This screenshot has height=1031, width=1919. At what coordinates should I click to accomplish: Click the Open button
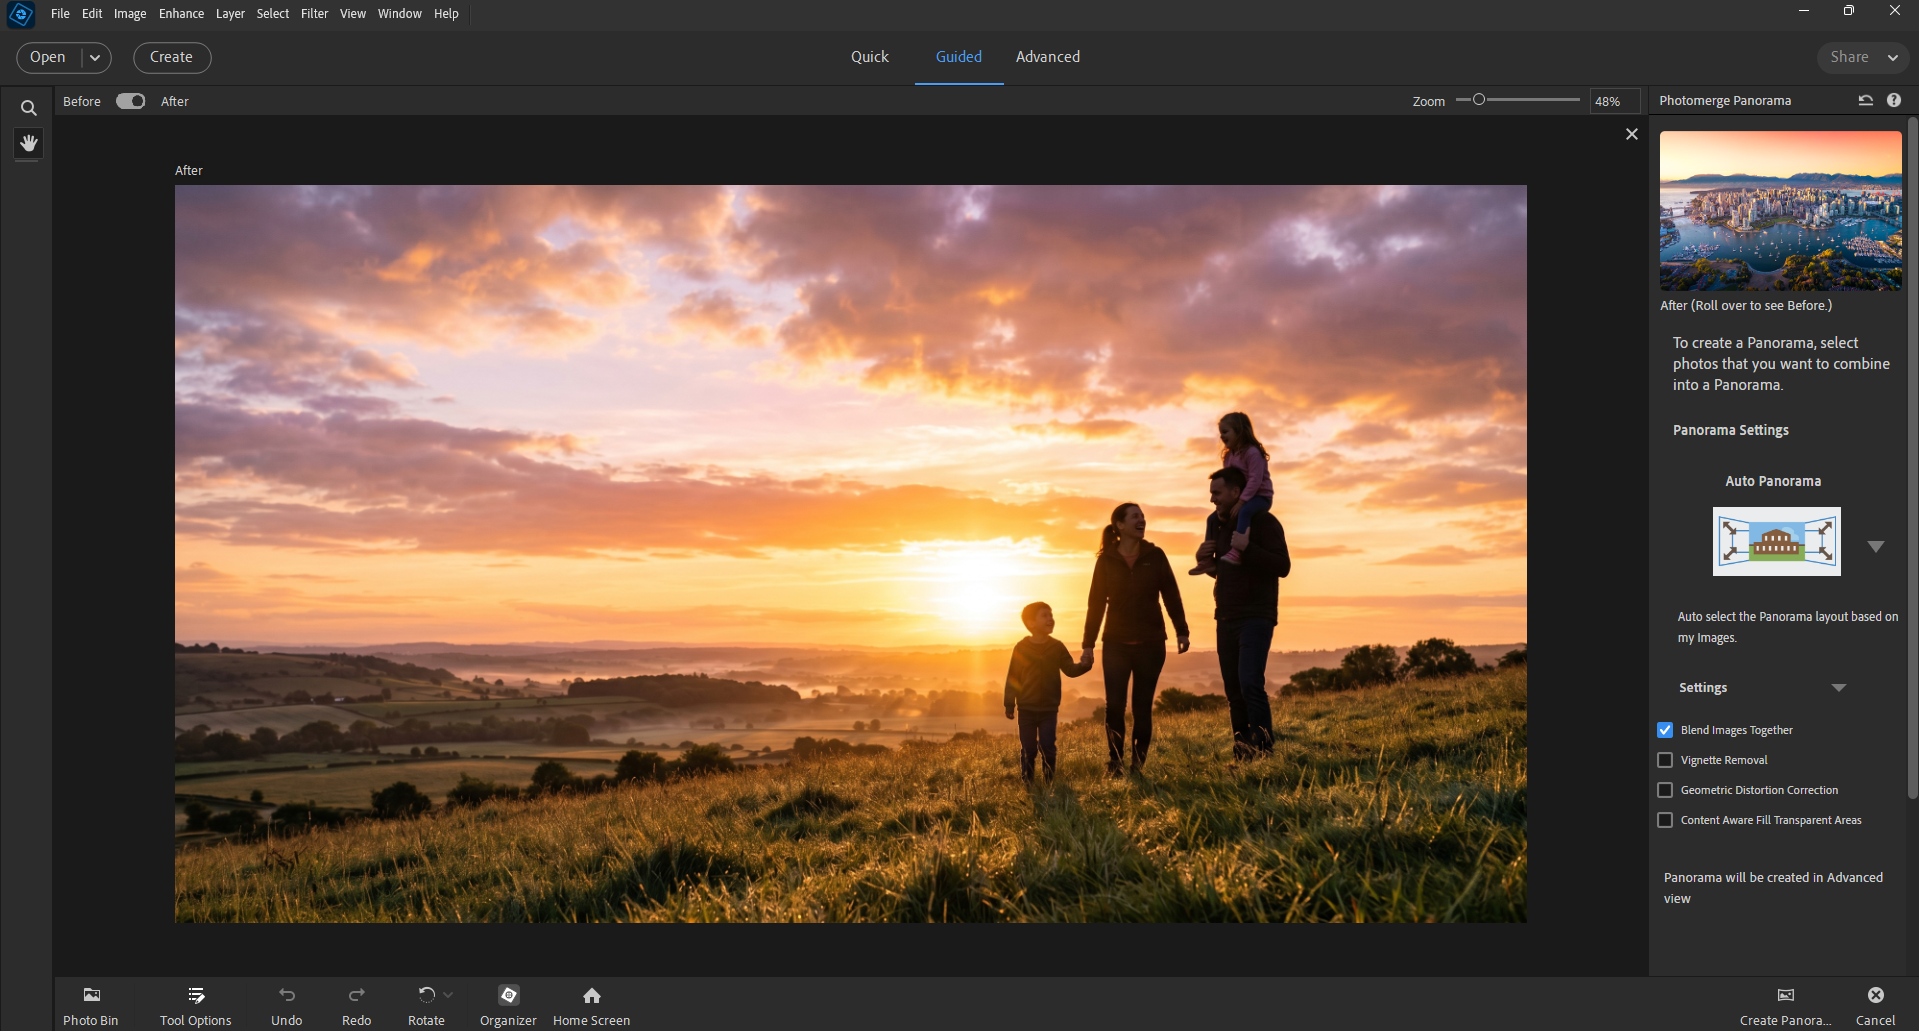tap(48, 58)
